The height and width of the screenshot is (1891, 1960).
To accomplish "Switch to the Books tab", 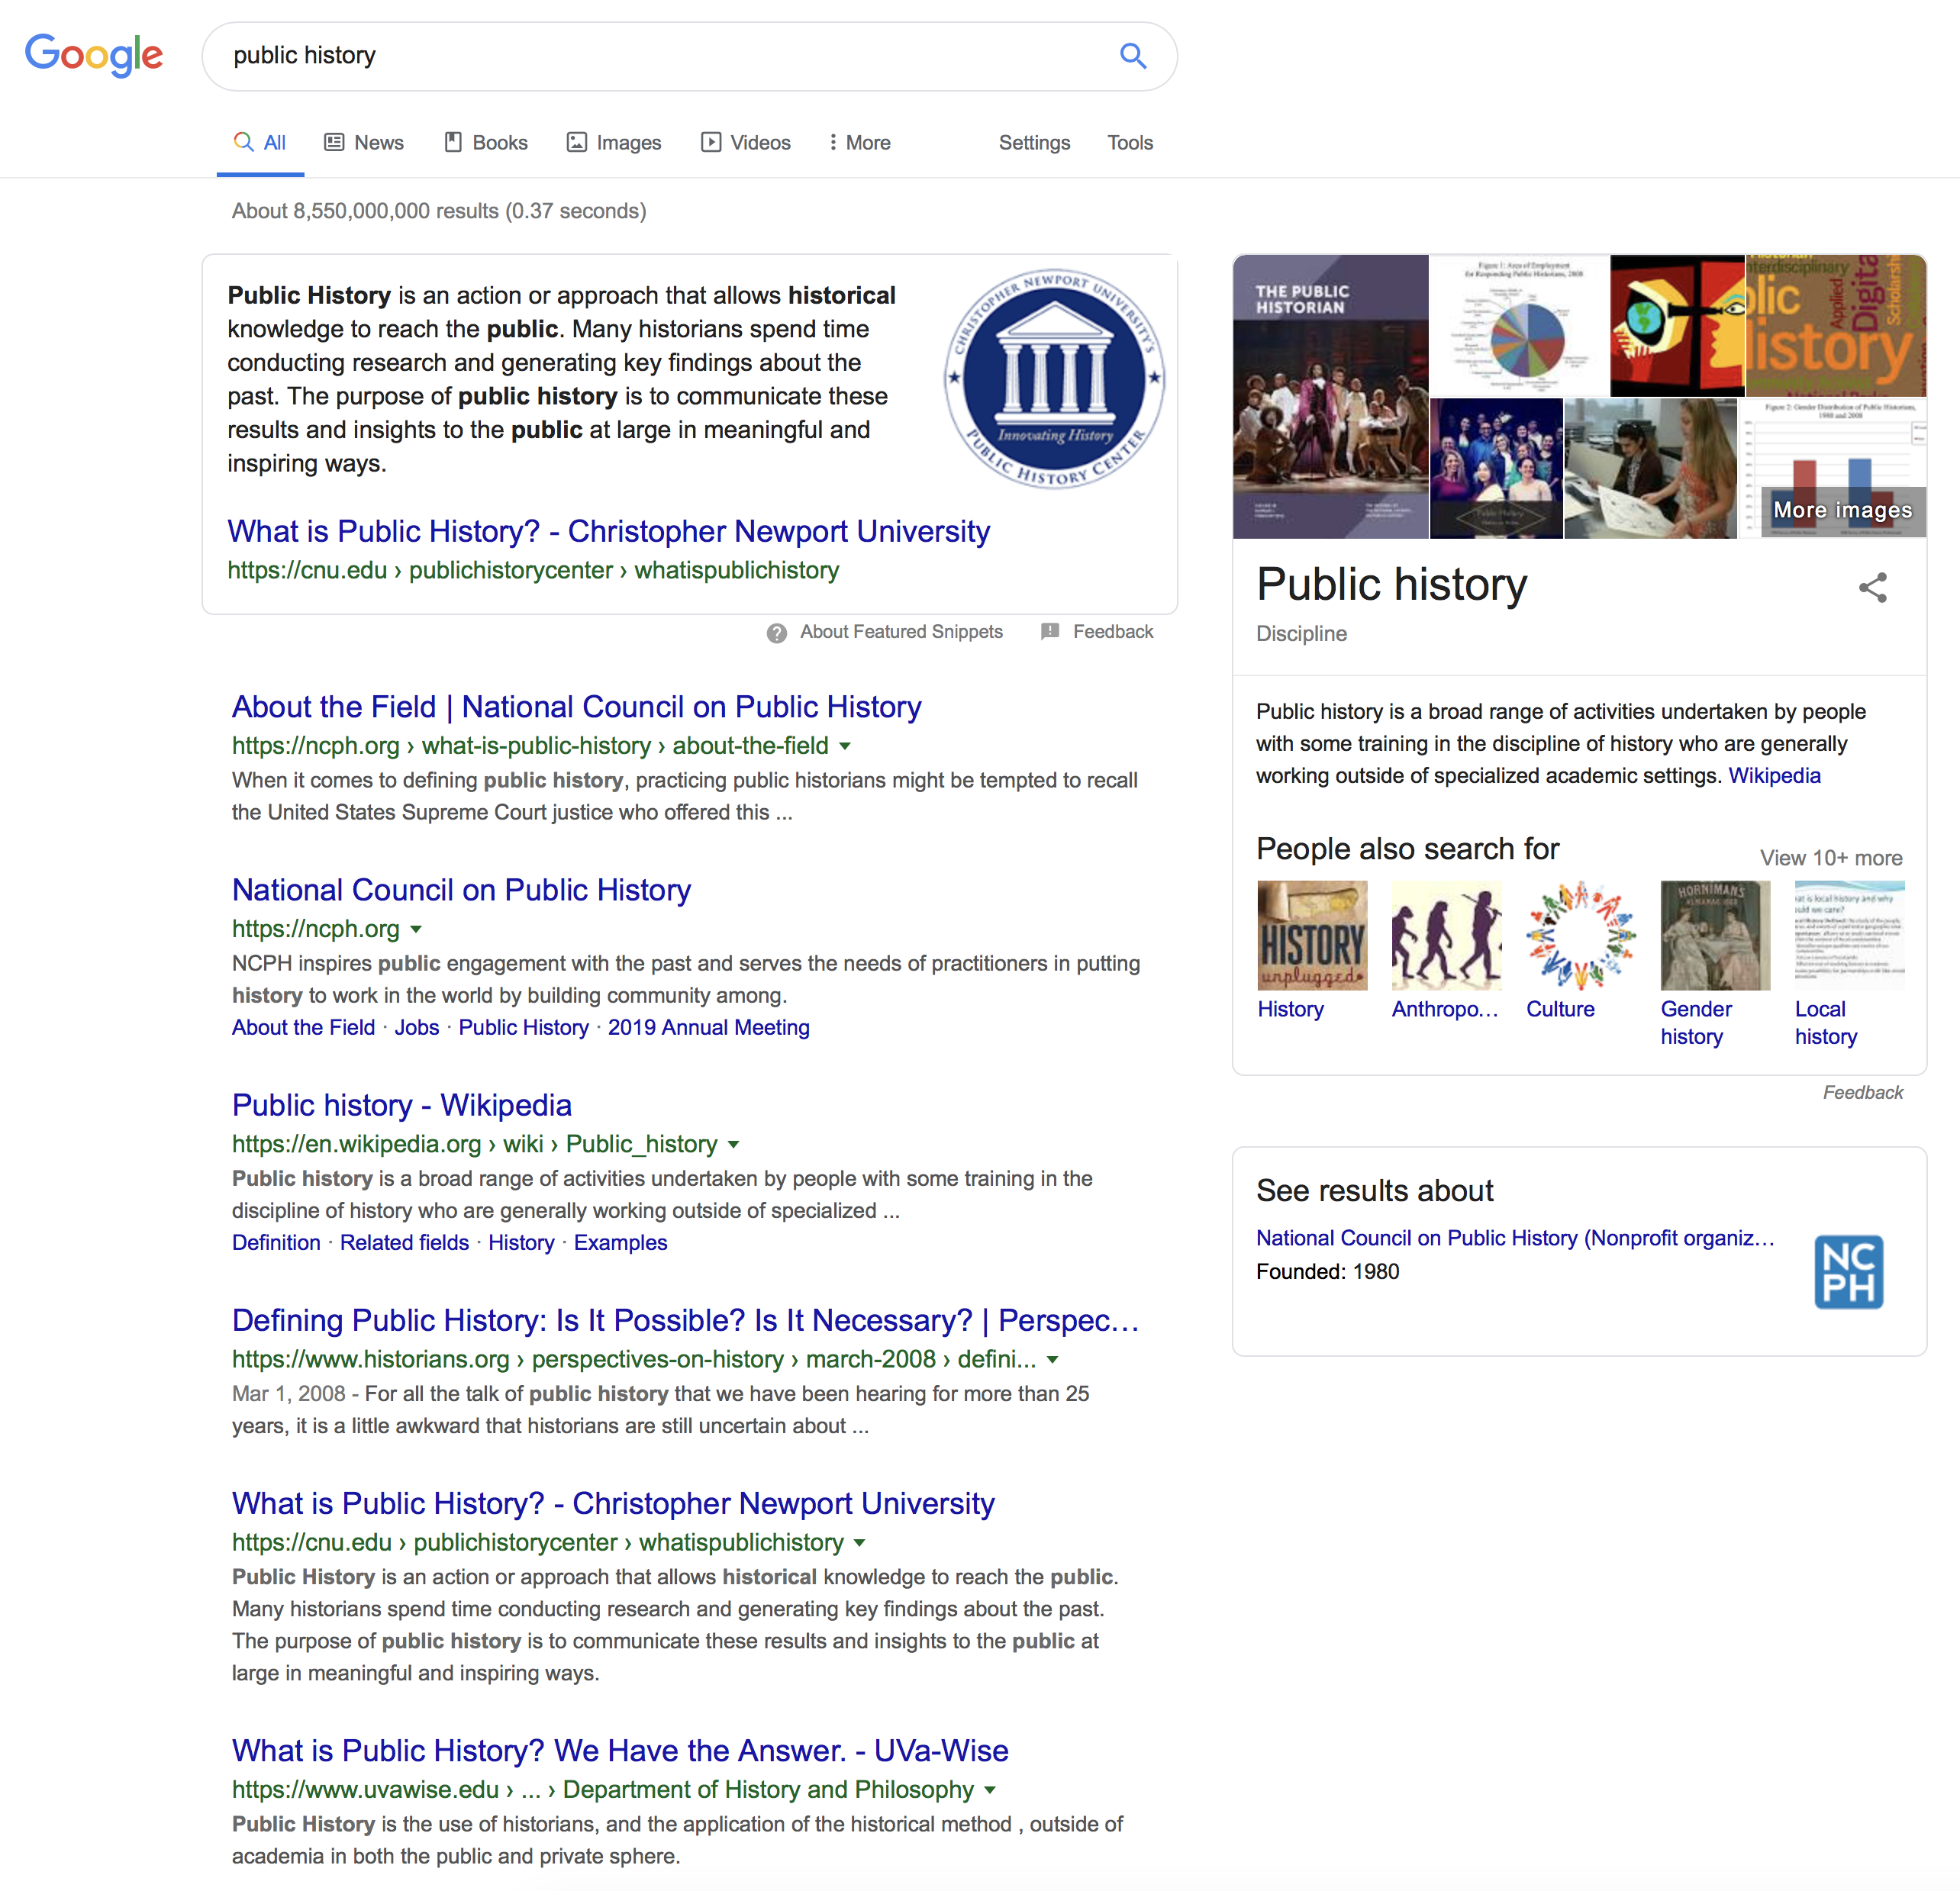I will 486,143.
